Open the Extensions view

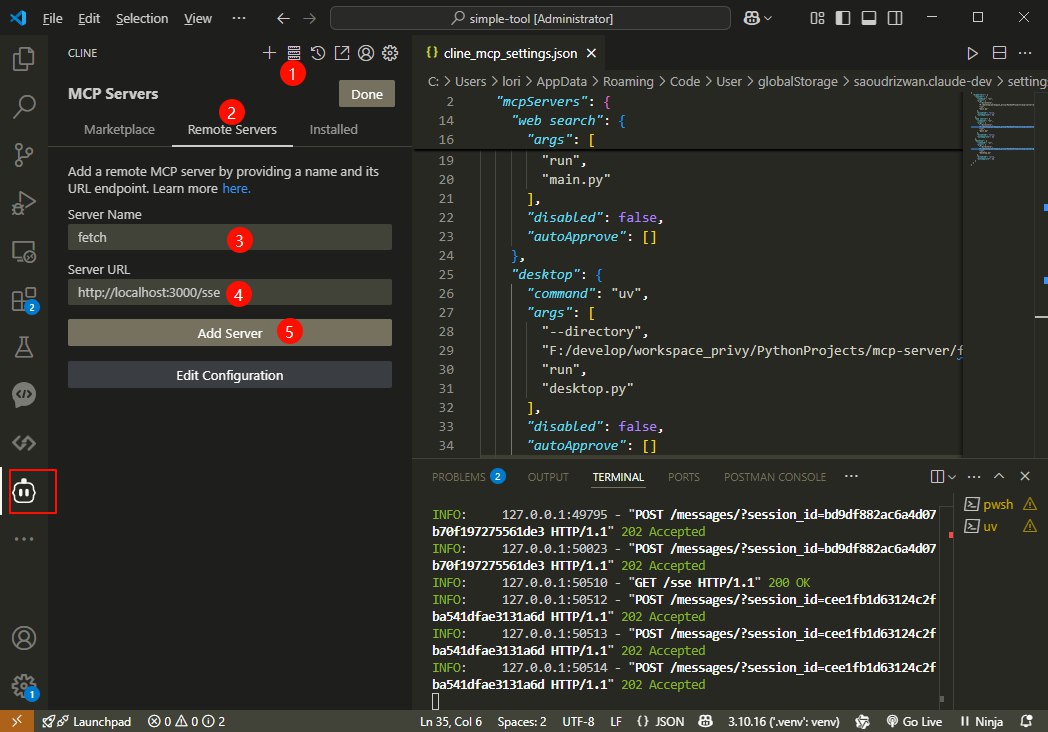coord(24,299)
